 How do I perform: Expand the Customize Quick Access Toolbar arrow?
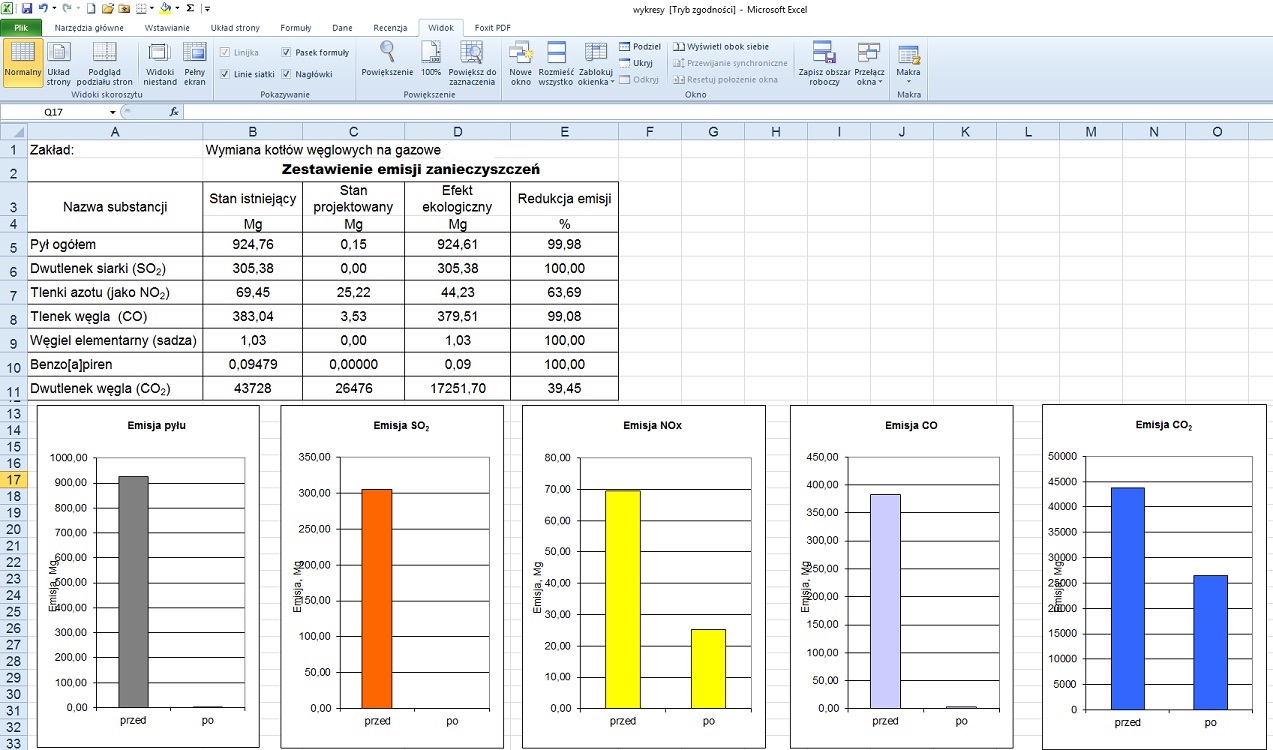point(207,8)
